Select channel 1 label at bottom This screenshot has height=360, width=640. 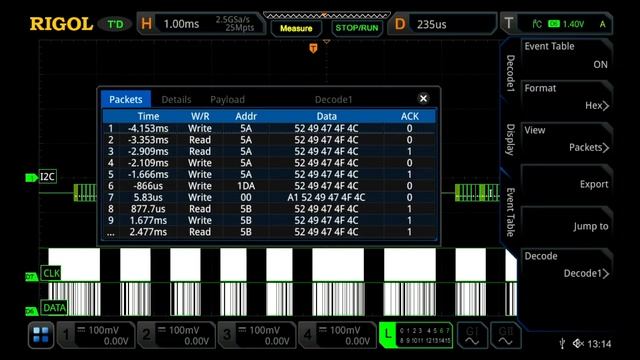(x=66, y=335)
